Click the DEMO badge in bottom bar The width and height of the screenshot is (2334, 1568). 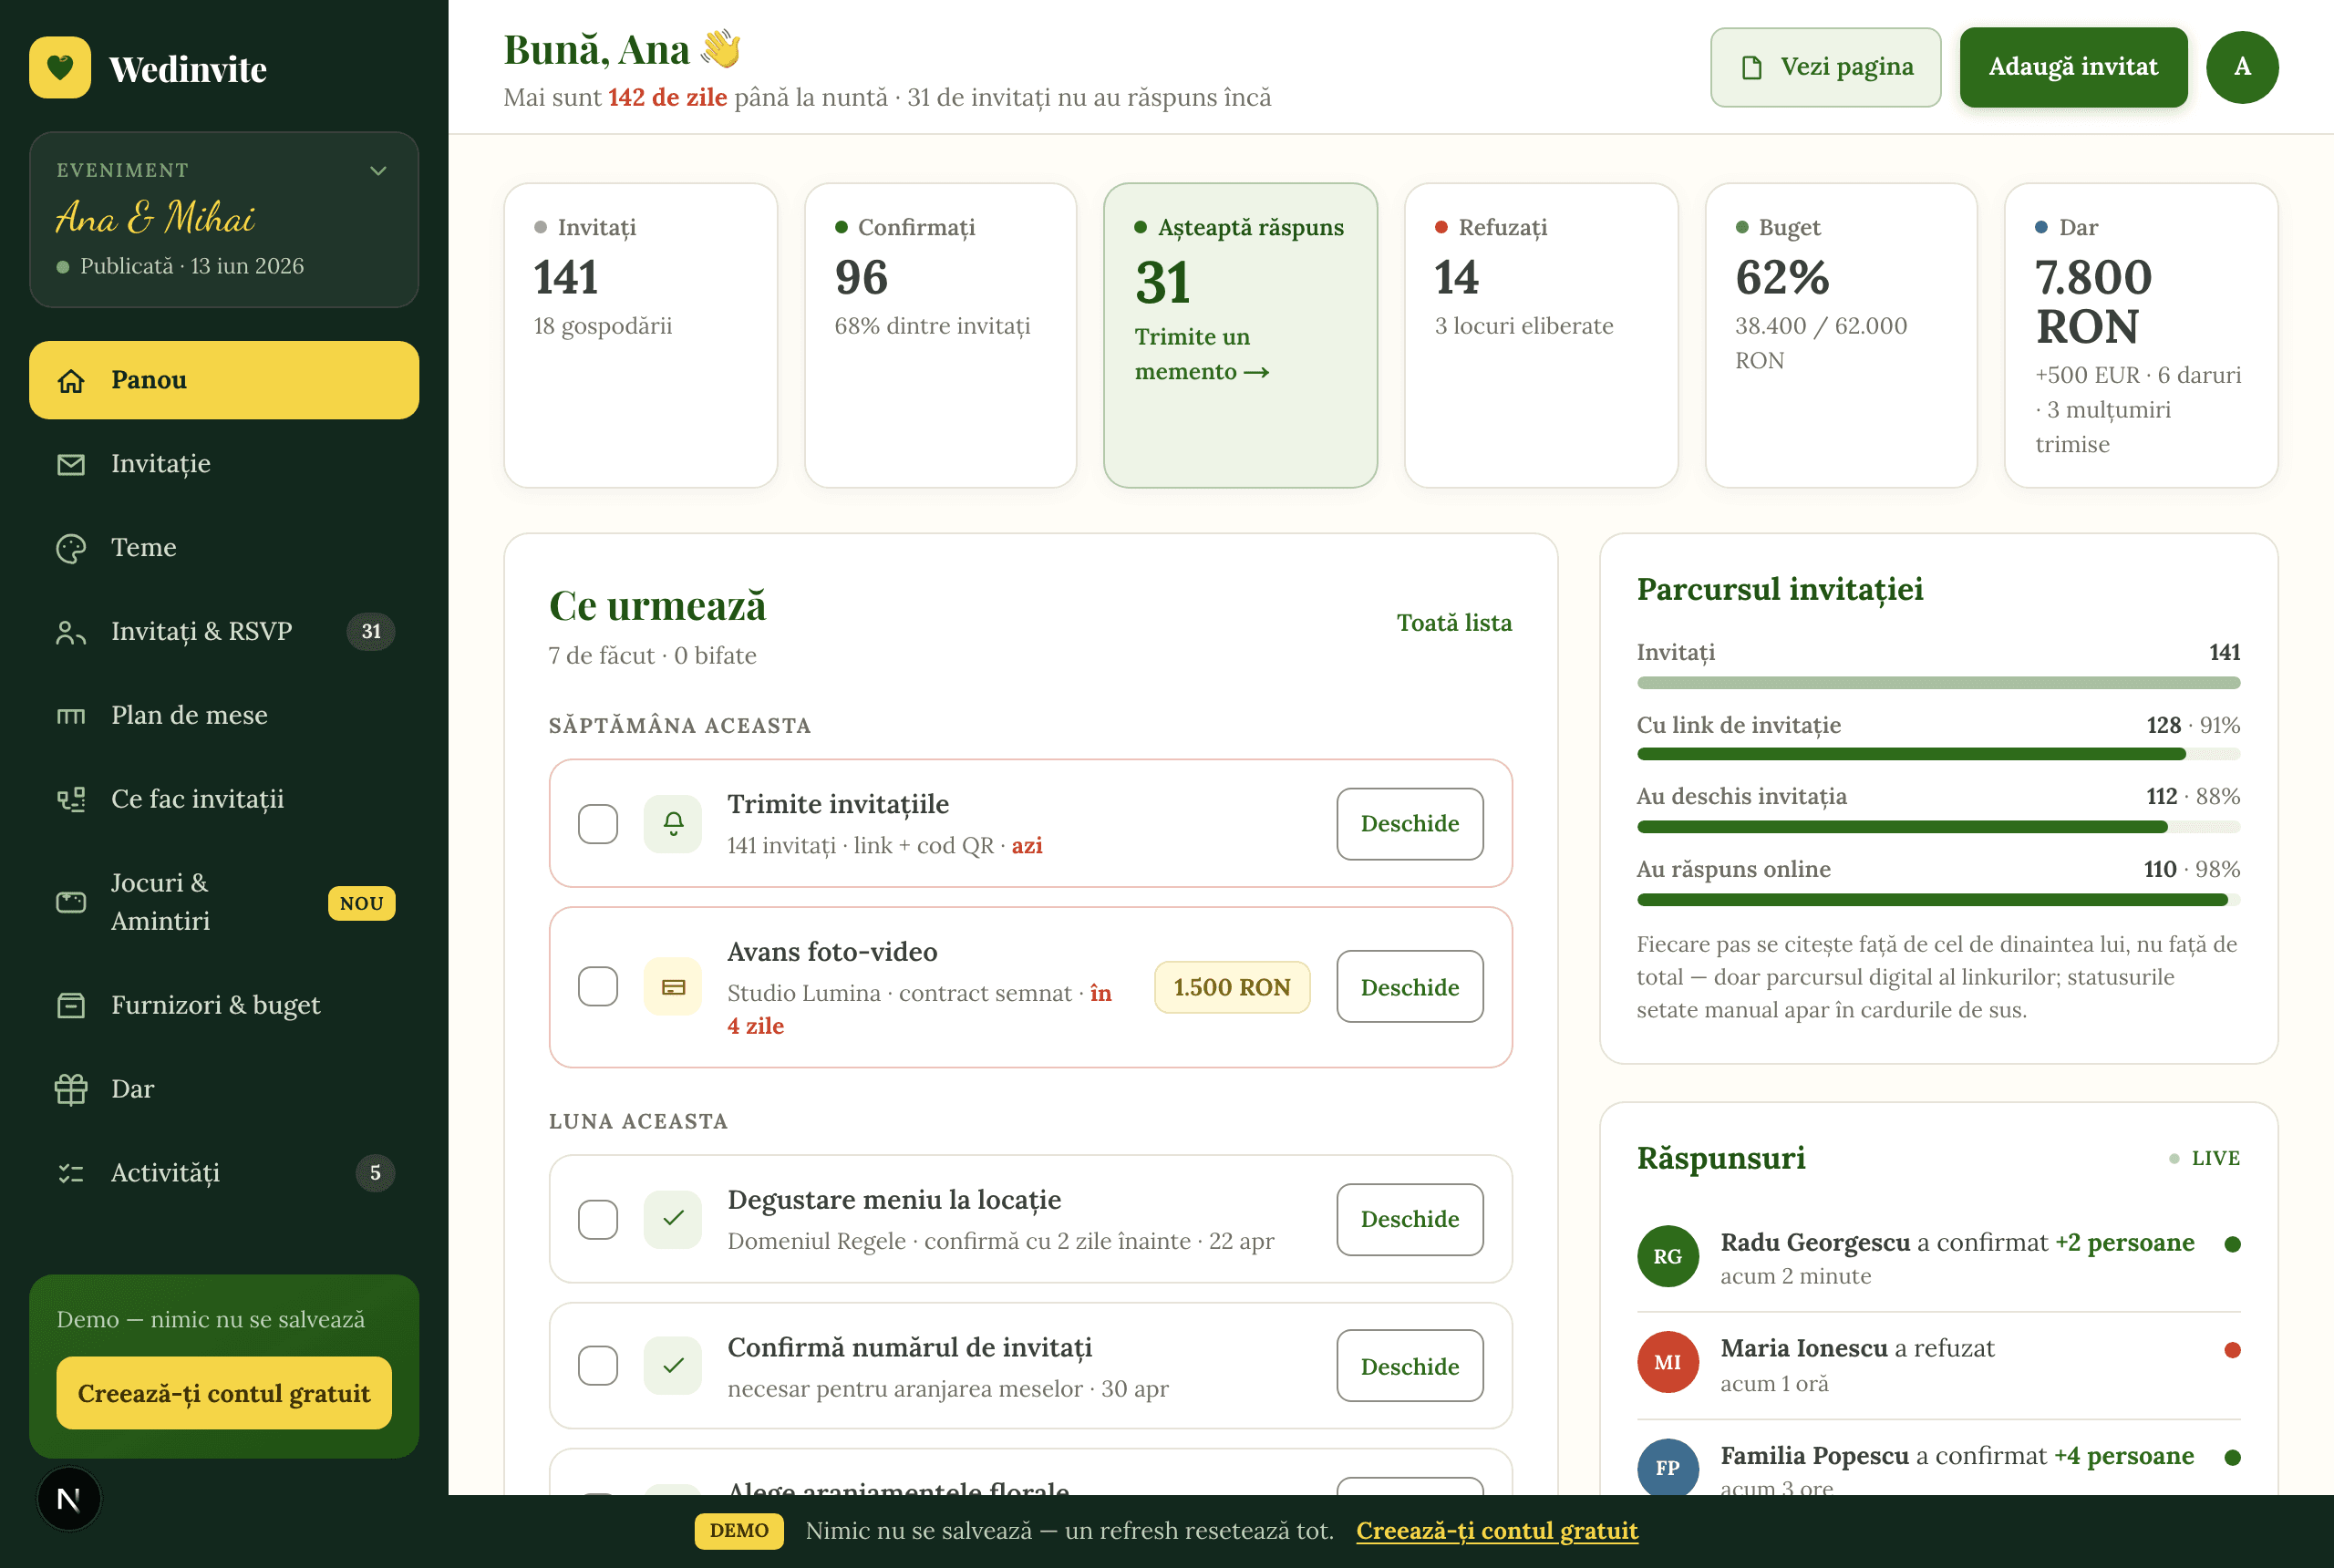tap(739, 1531)
